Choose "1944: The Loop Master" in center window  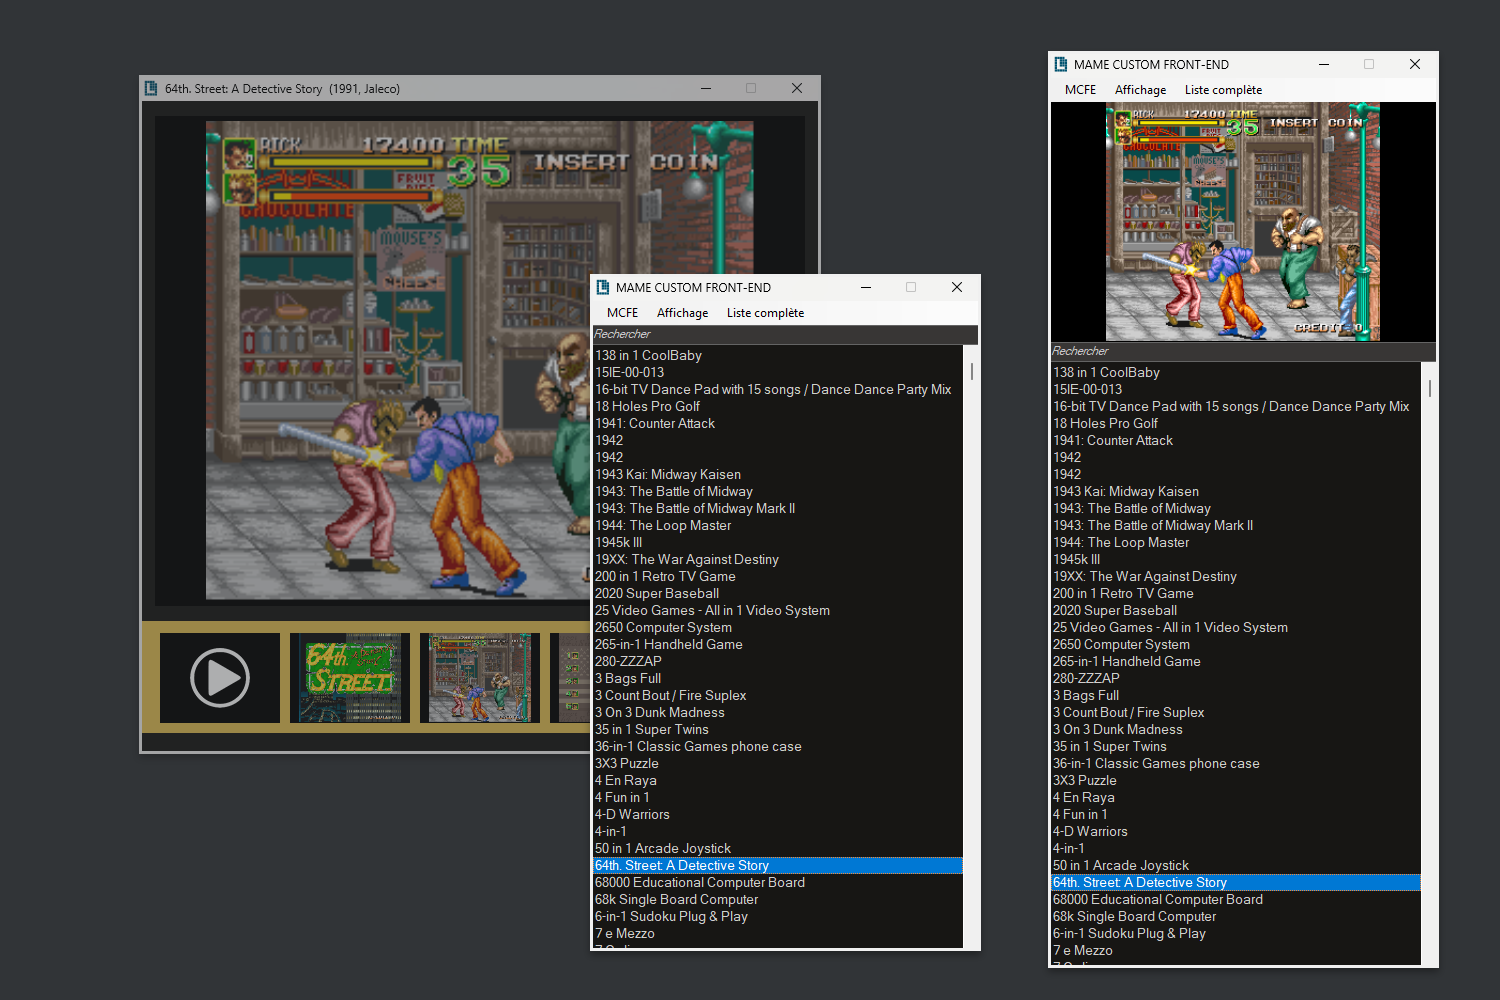point(777,525)
